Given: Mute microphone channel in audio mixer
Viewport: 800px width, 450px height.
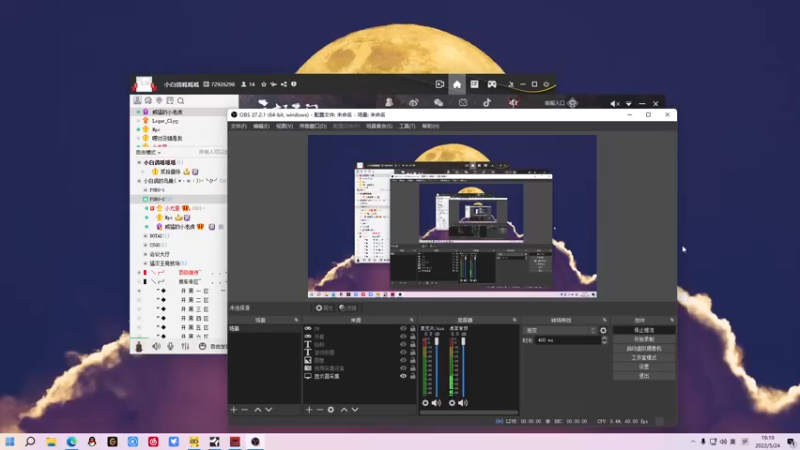Looking at the screenshot, I should point(436,403).
